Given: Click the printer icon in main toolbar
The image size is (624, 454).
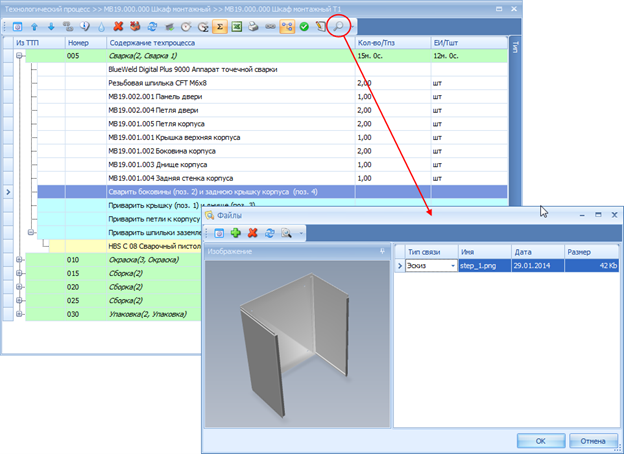Looking at the screenshot, I should click(x=253, y=27).
